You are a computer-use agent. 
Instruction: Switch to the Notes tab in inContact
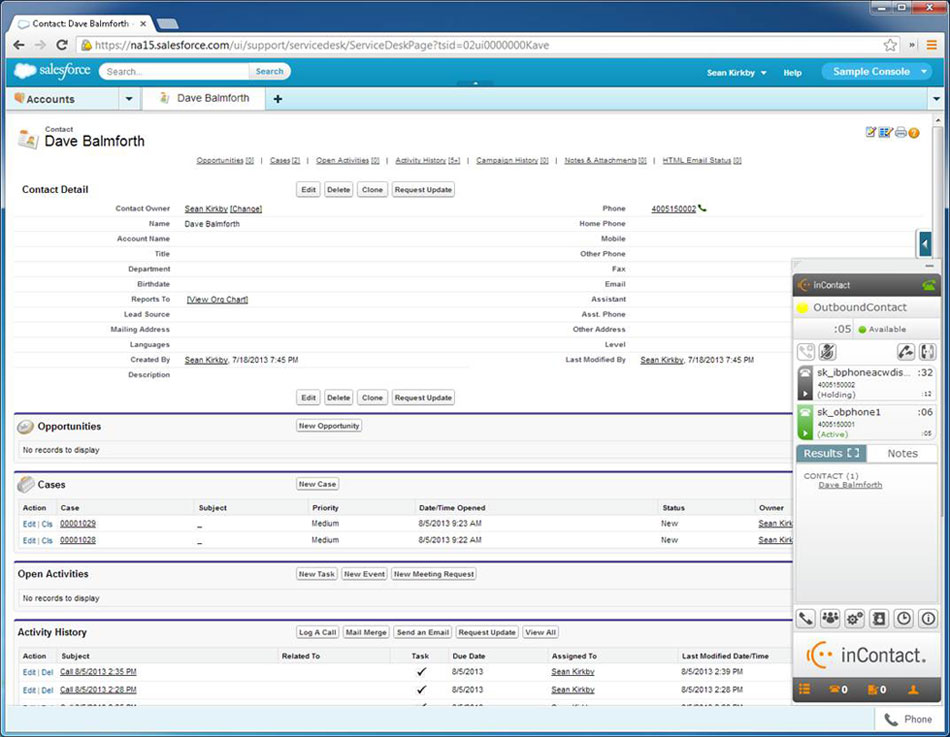click(x=902, y=453)
